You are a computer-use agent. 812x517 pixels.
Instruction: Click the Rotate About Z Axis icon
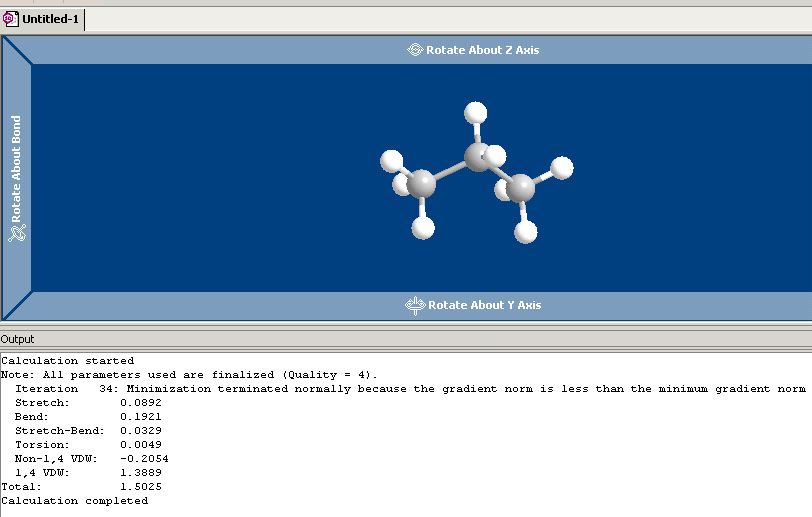415,50
